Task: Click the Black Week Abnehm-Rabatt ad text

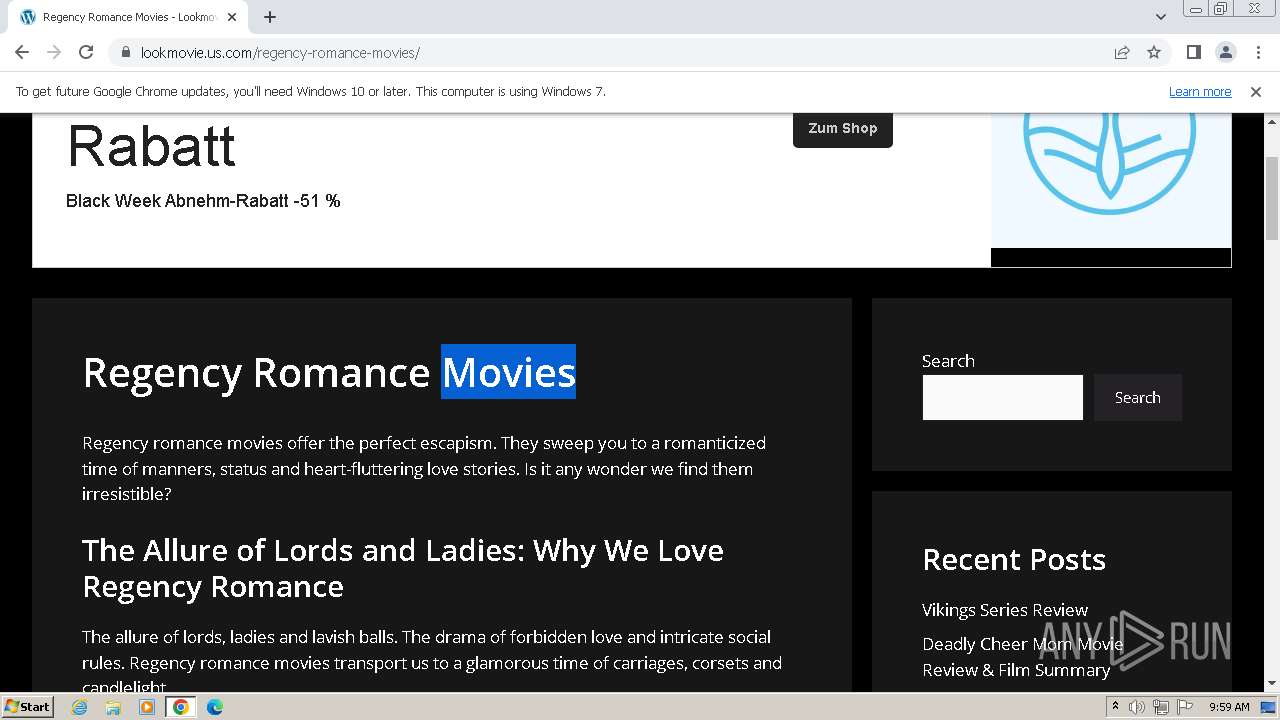Action: click(x=203, y=201)
